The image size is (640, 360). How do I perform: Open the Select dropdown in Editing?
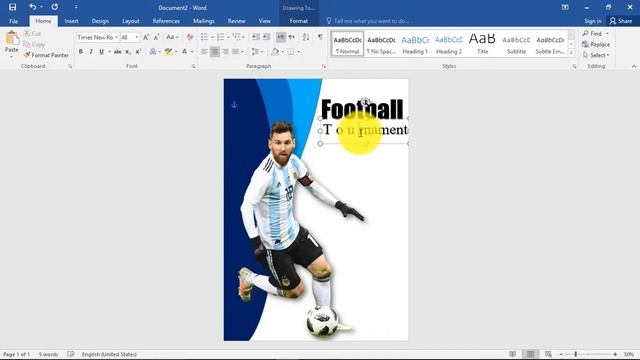596,55
